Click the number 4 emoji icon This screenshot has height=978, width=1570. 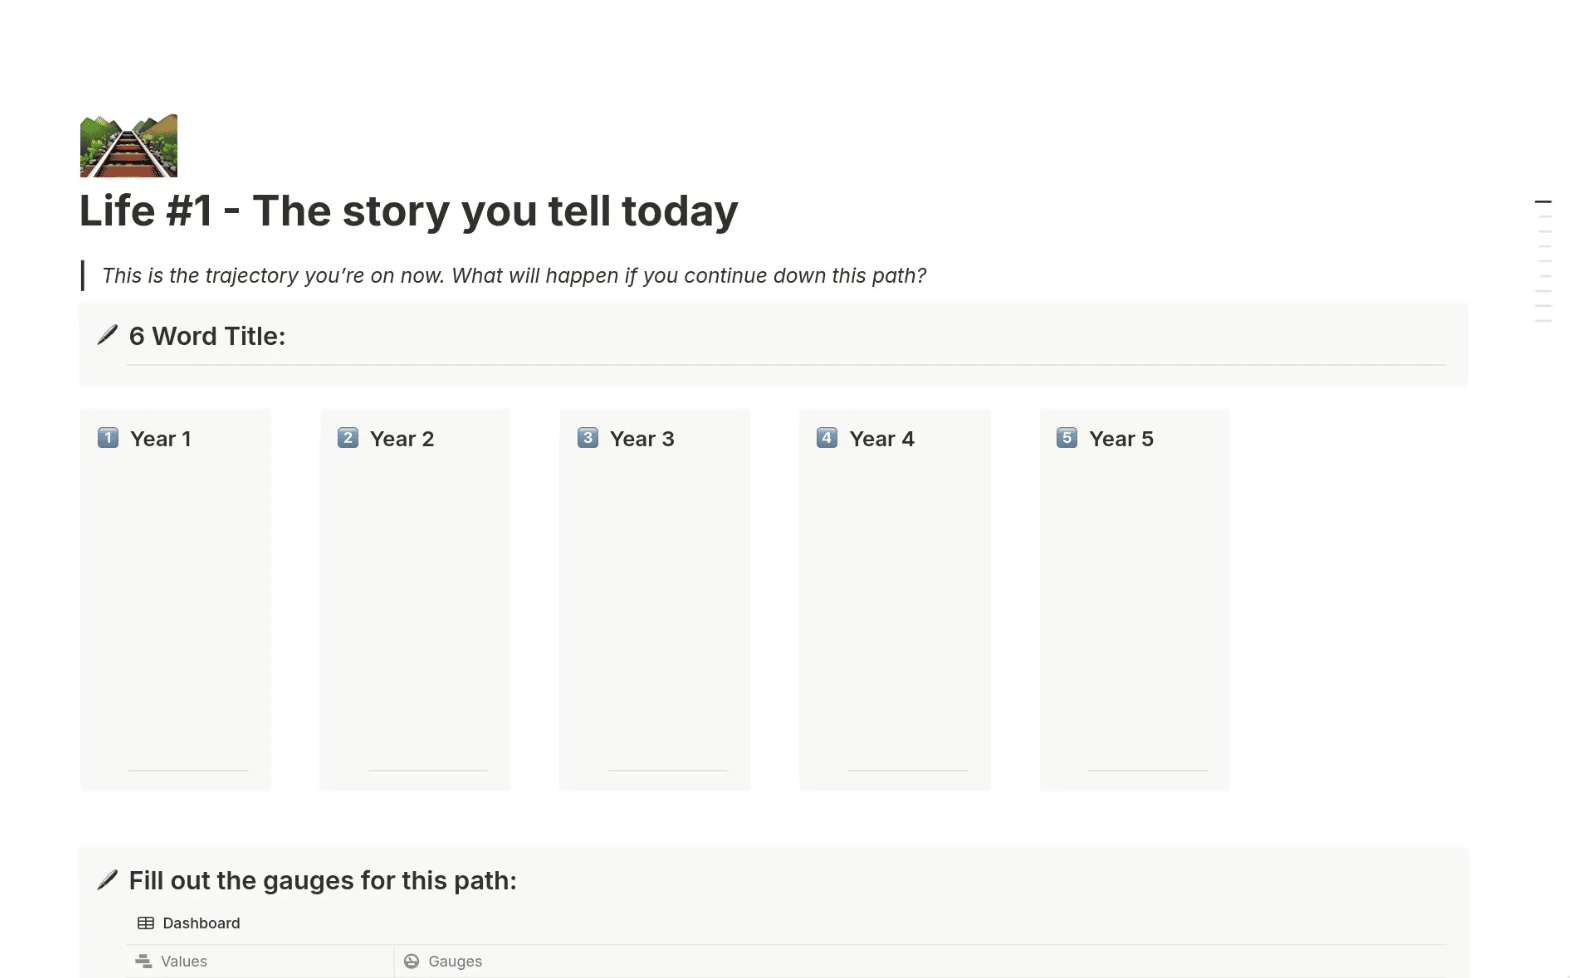pyautogui.click(x=827, y=438)
